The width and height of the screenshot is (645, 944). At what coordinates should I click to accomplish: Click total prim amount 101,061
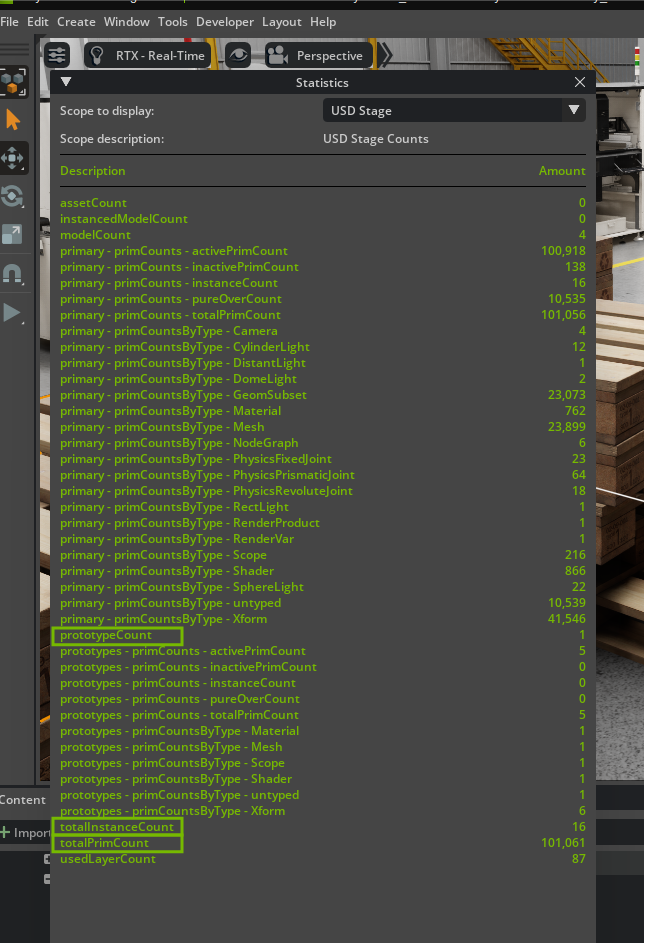(563, 843)
